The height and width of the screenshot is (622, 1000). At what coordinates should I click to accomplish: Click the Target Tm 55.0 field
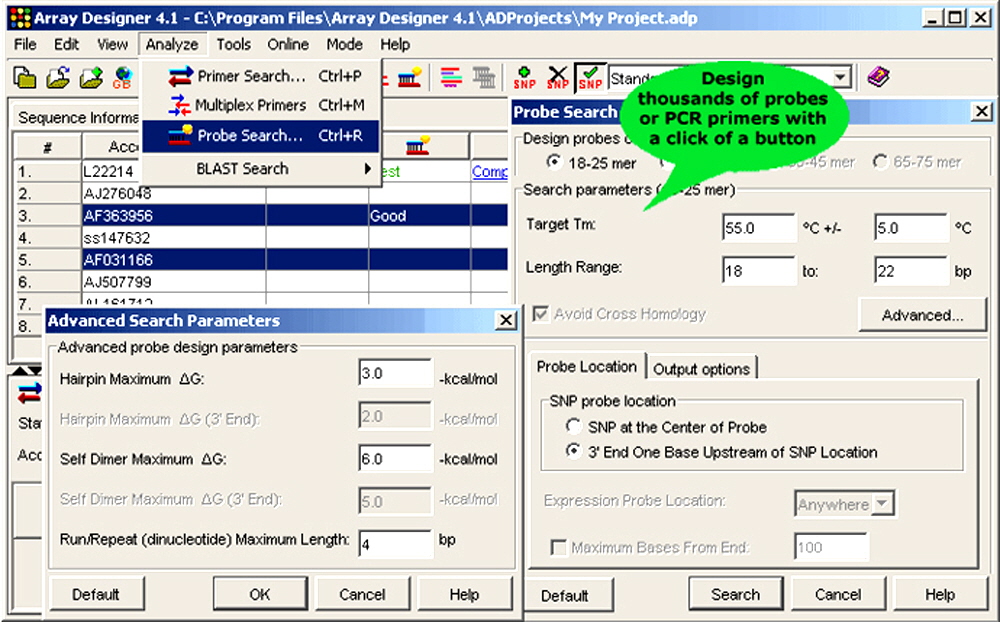coord(759,228)
